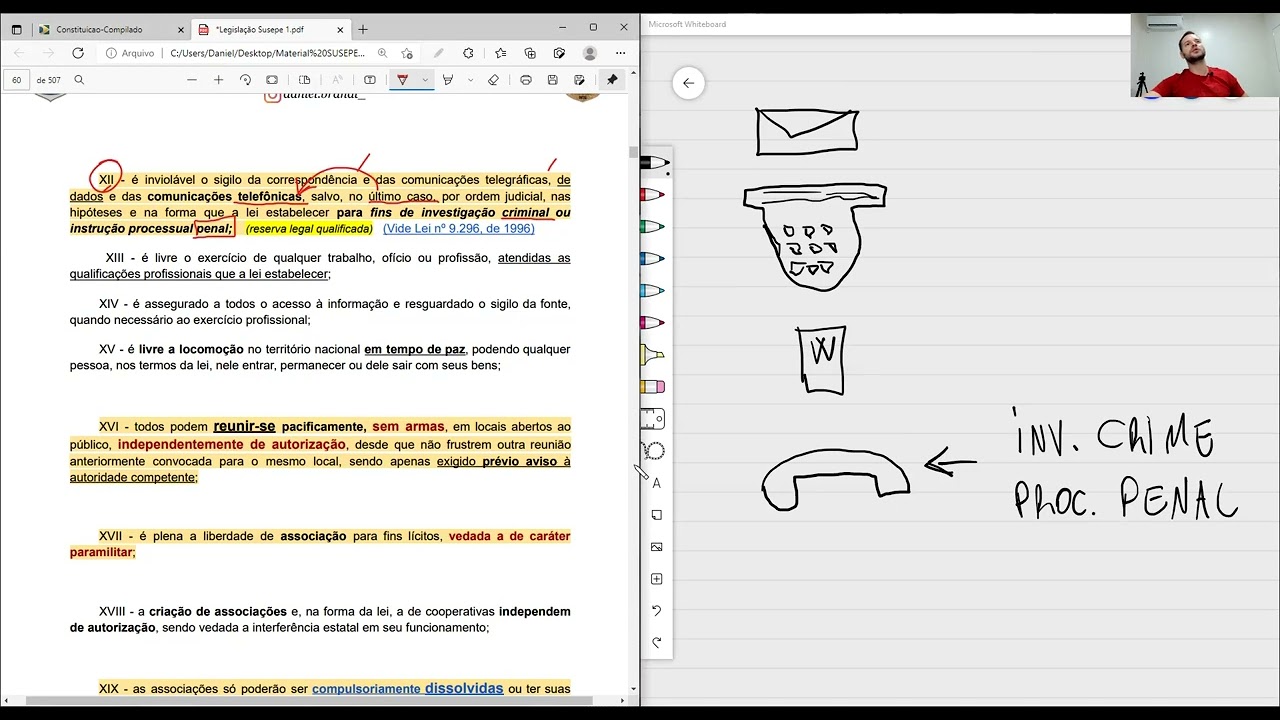This screenshot has width=1280, height=720.
Task: Open browser Collections
Action: pyautogui.click(x=530, y=53)
